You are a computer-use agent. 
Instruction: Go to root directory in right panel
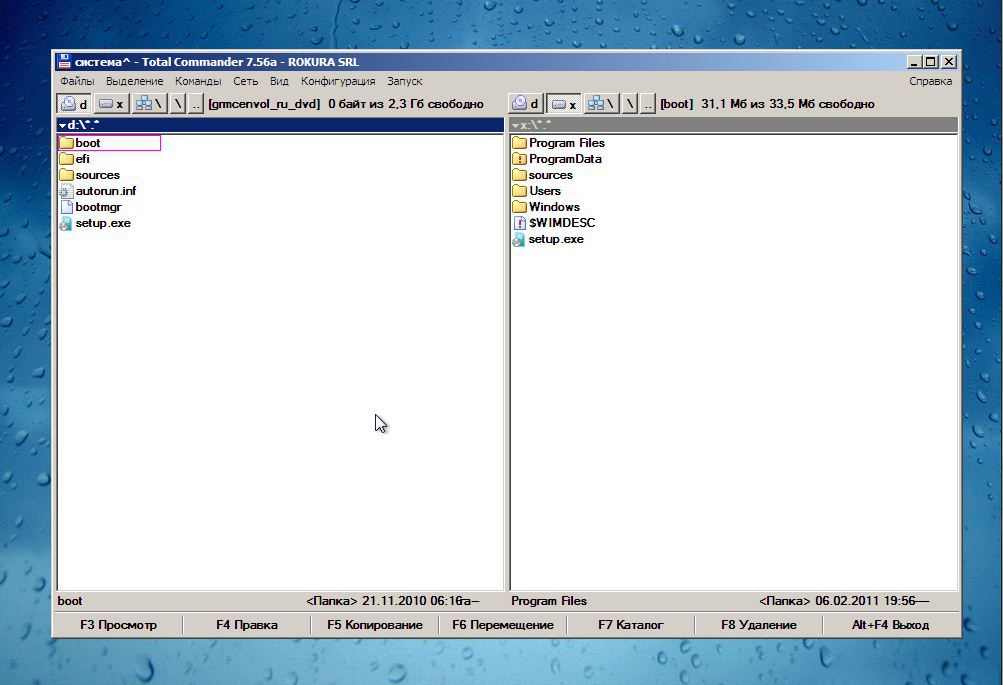click(x=629, y=104)
